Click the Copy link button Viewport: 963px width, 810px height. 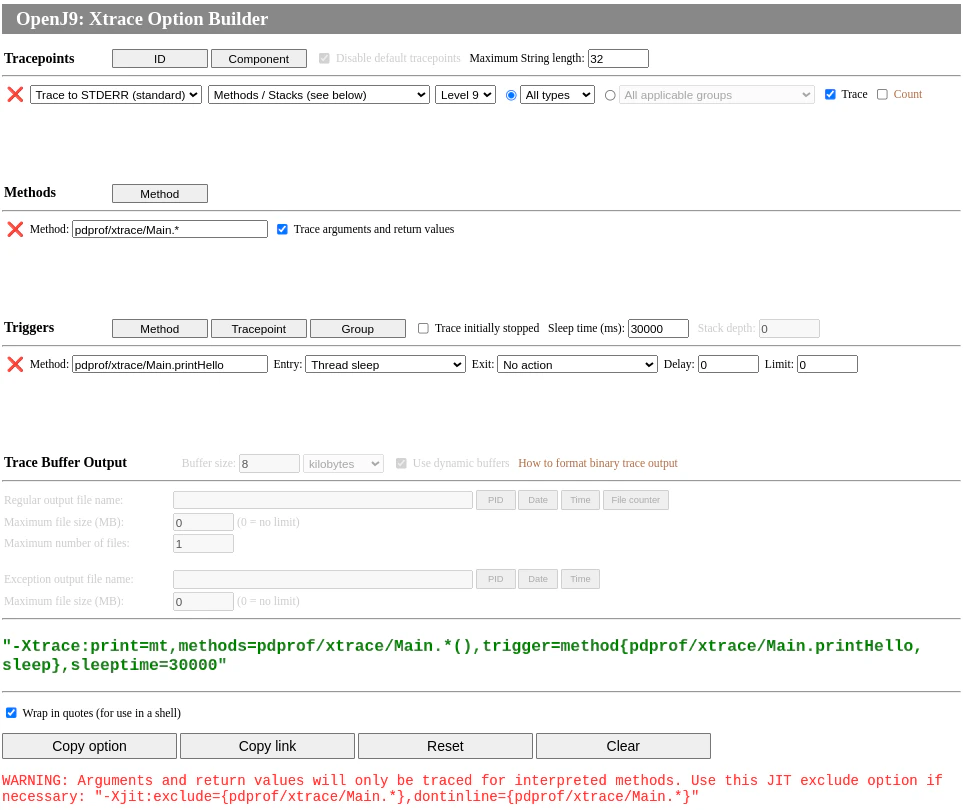pos(267,746)
